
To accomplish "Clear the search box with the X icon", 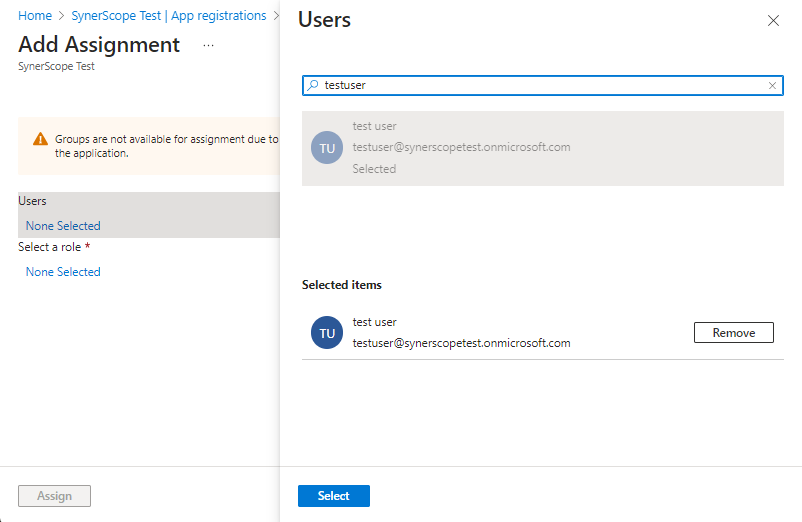I will coord(772,86).
